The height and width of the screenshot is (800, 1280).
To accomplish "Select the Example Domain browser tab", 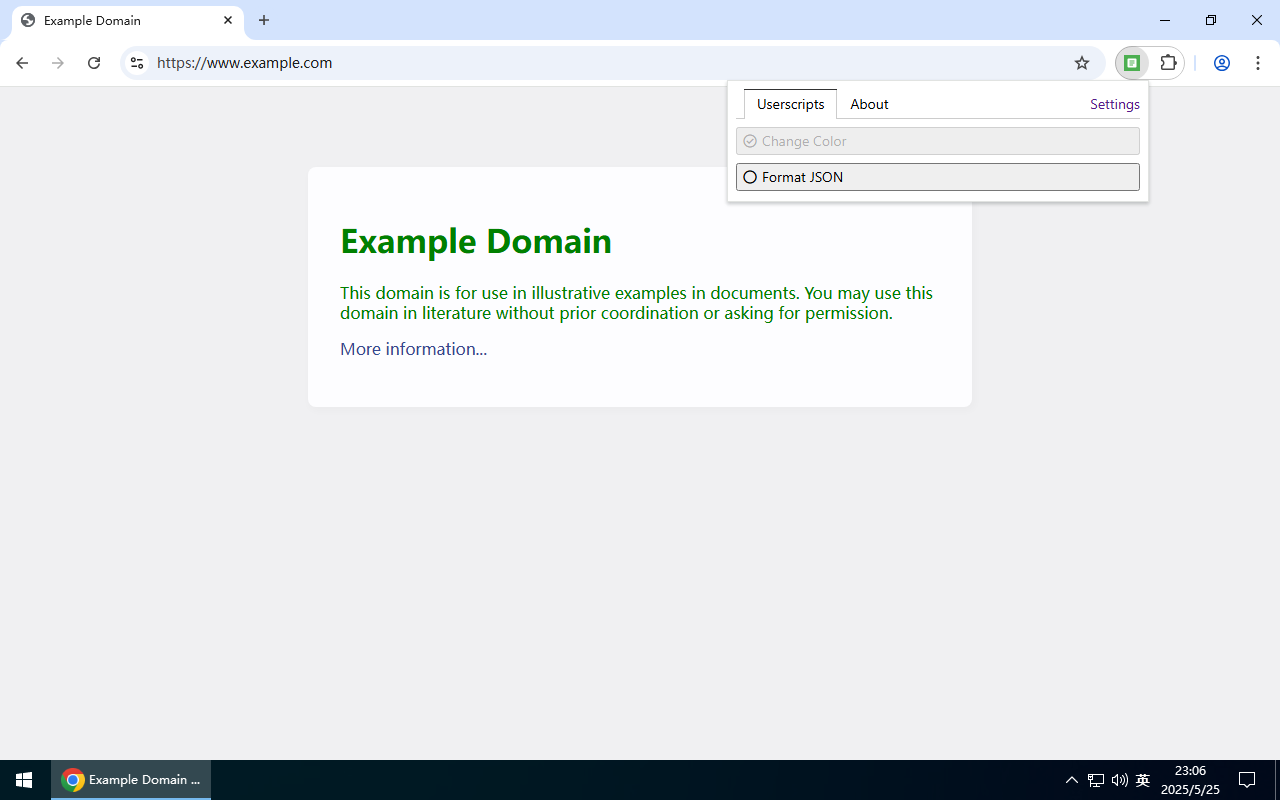I will pos(128,20).
